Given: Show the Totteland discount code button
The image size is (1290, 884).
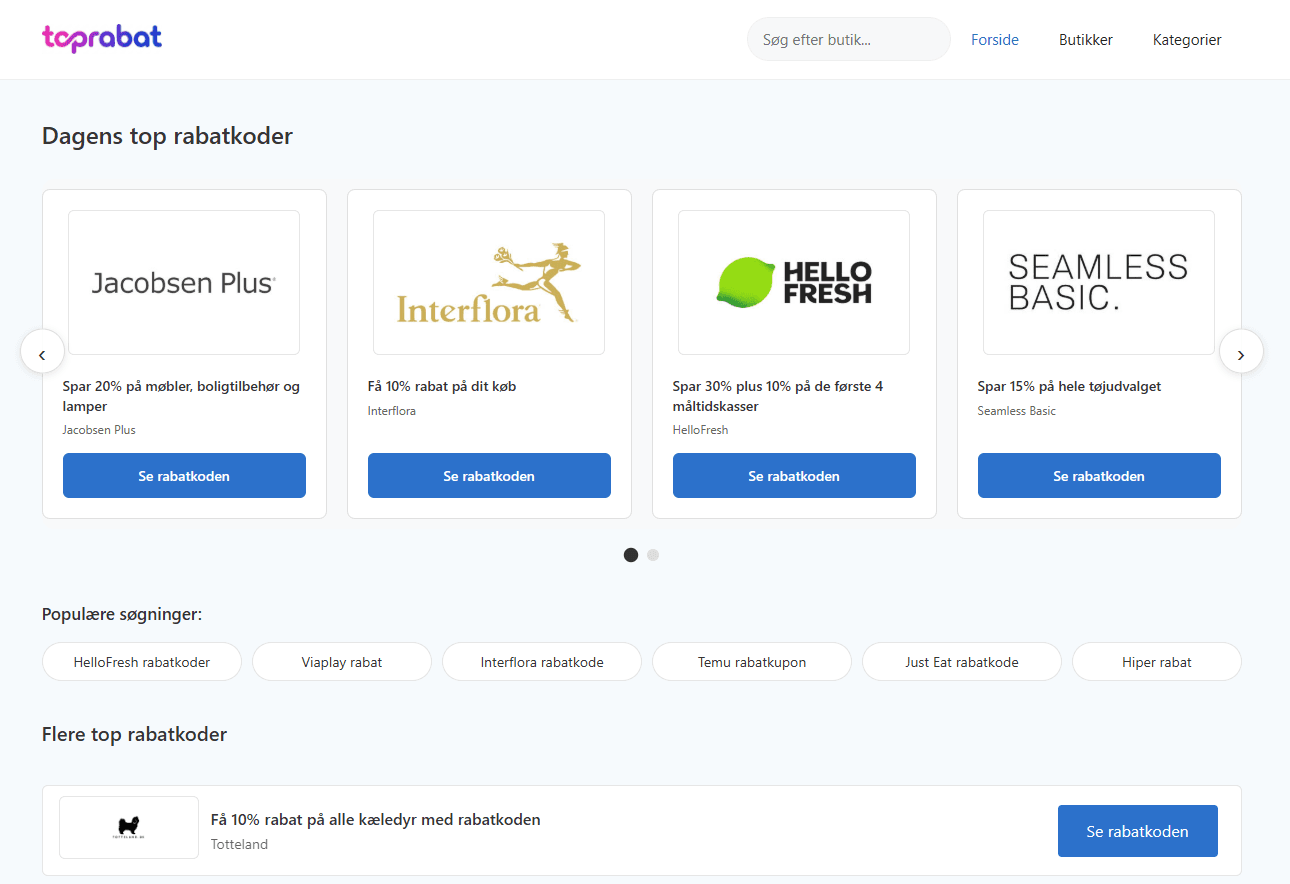Looking at the screenshot, I should [1137, 831].
